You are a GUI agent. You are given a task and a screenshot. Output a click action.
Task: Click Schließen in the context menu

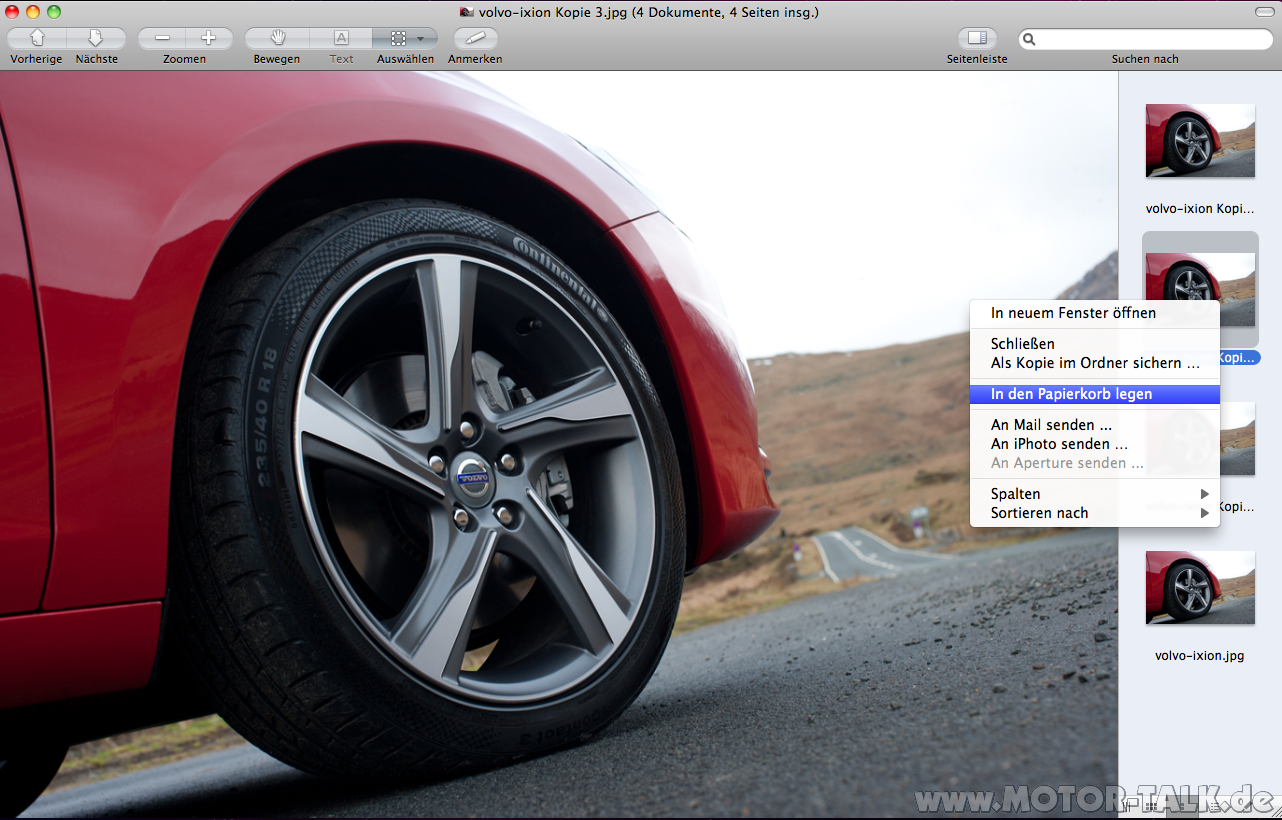point(1022,344)
